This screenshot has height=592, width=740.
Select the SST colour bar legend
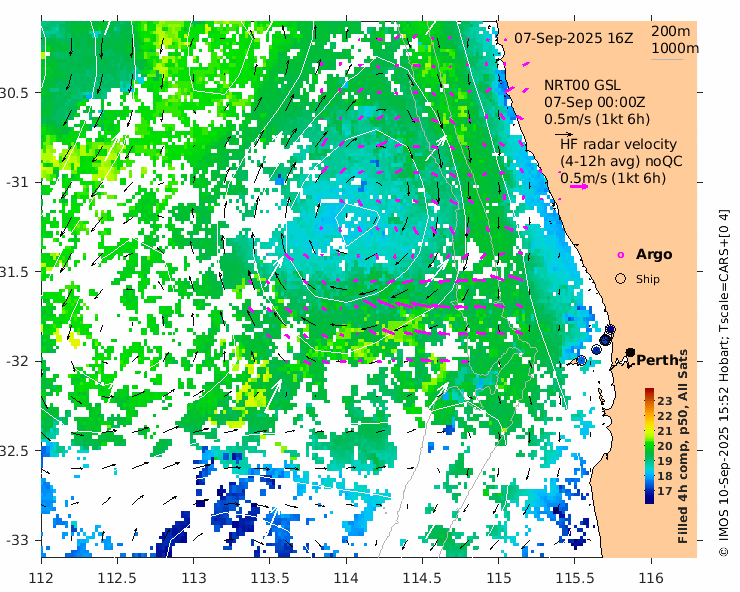coord(650,446)
